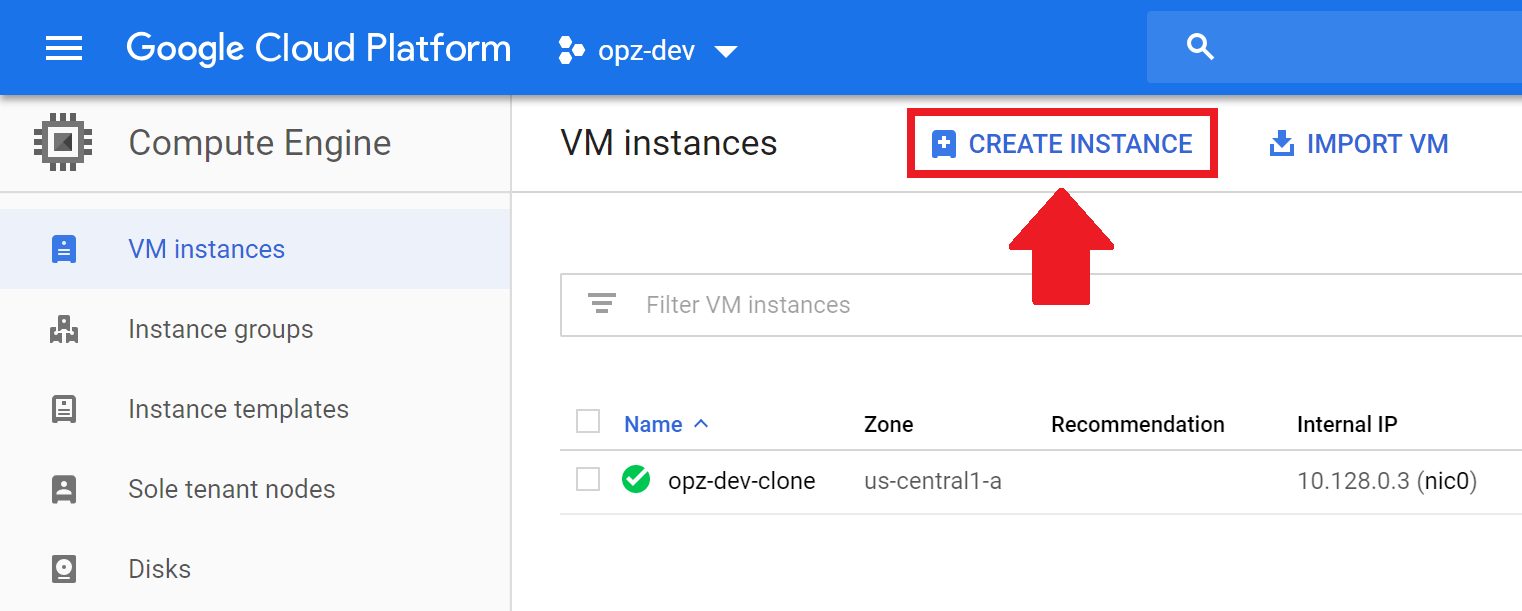Screen dimensions: 1522x611
Task: Click the 10.128.0.3 IP address
Action: click(1353, 481)
